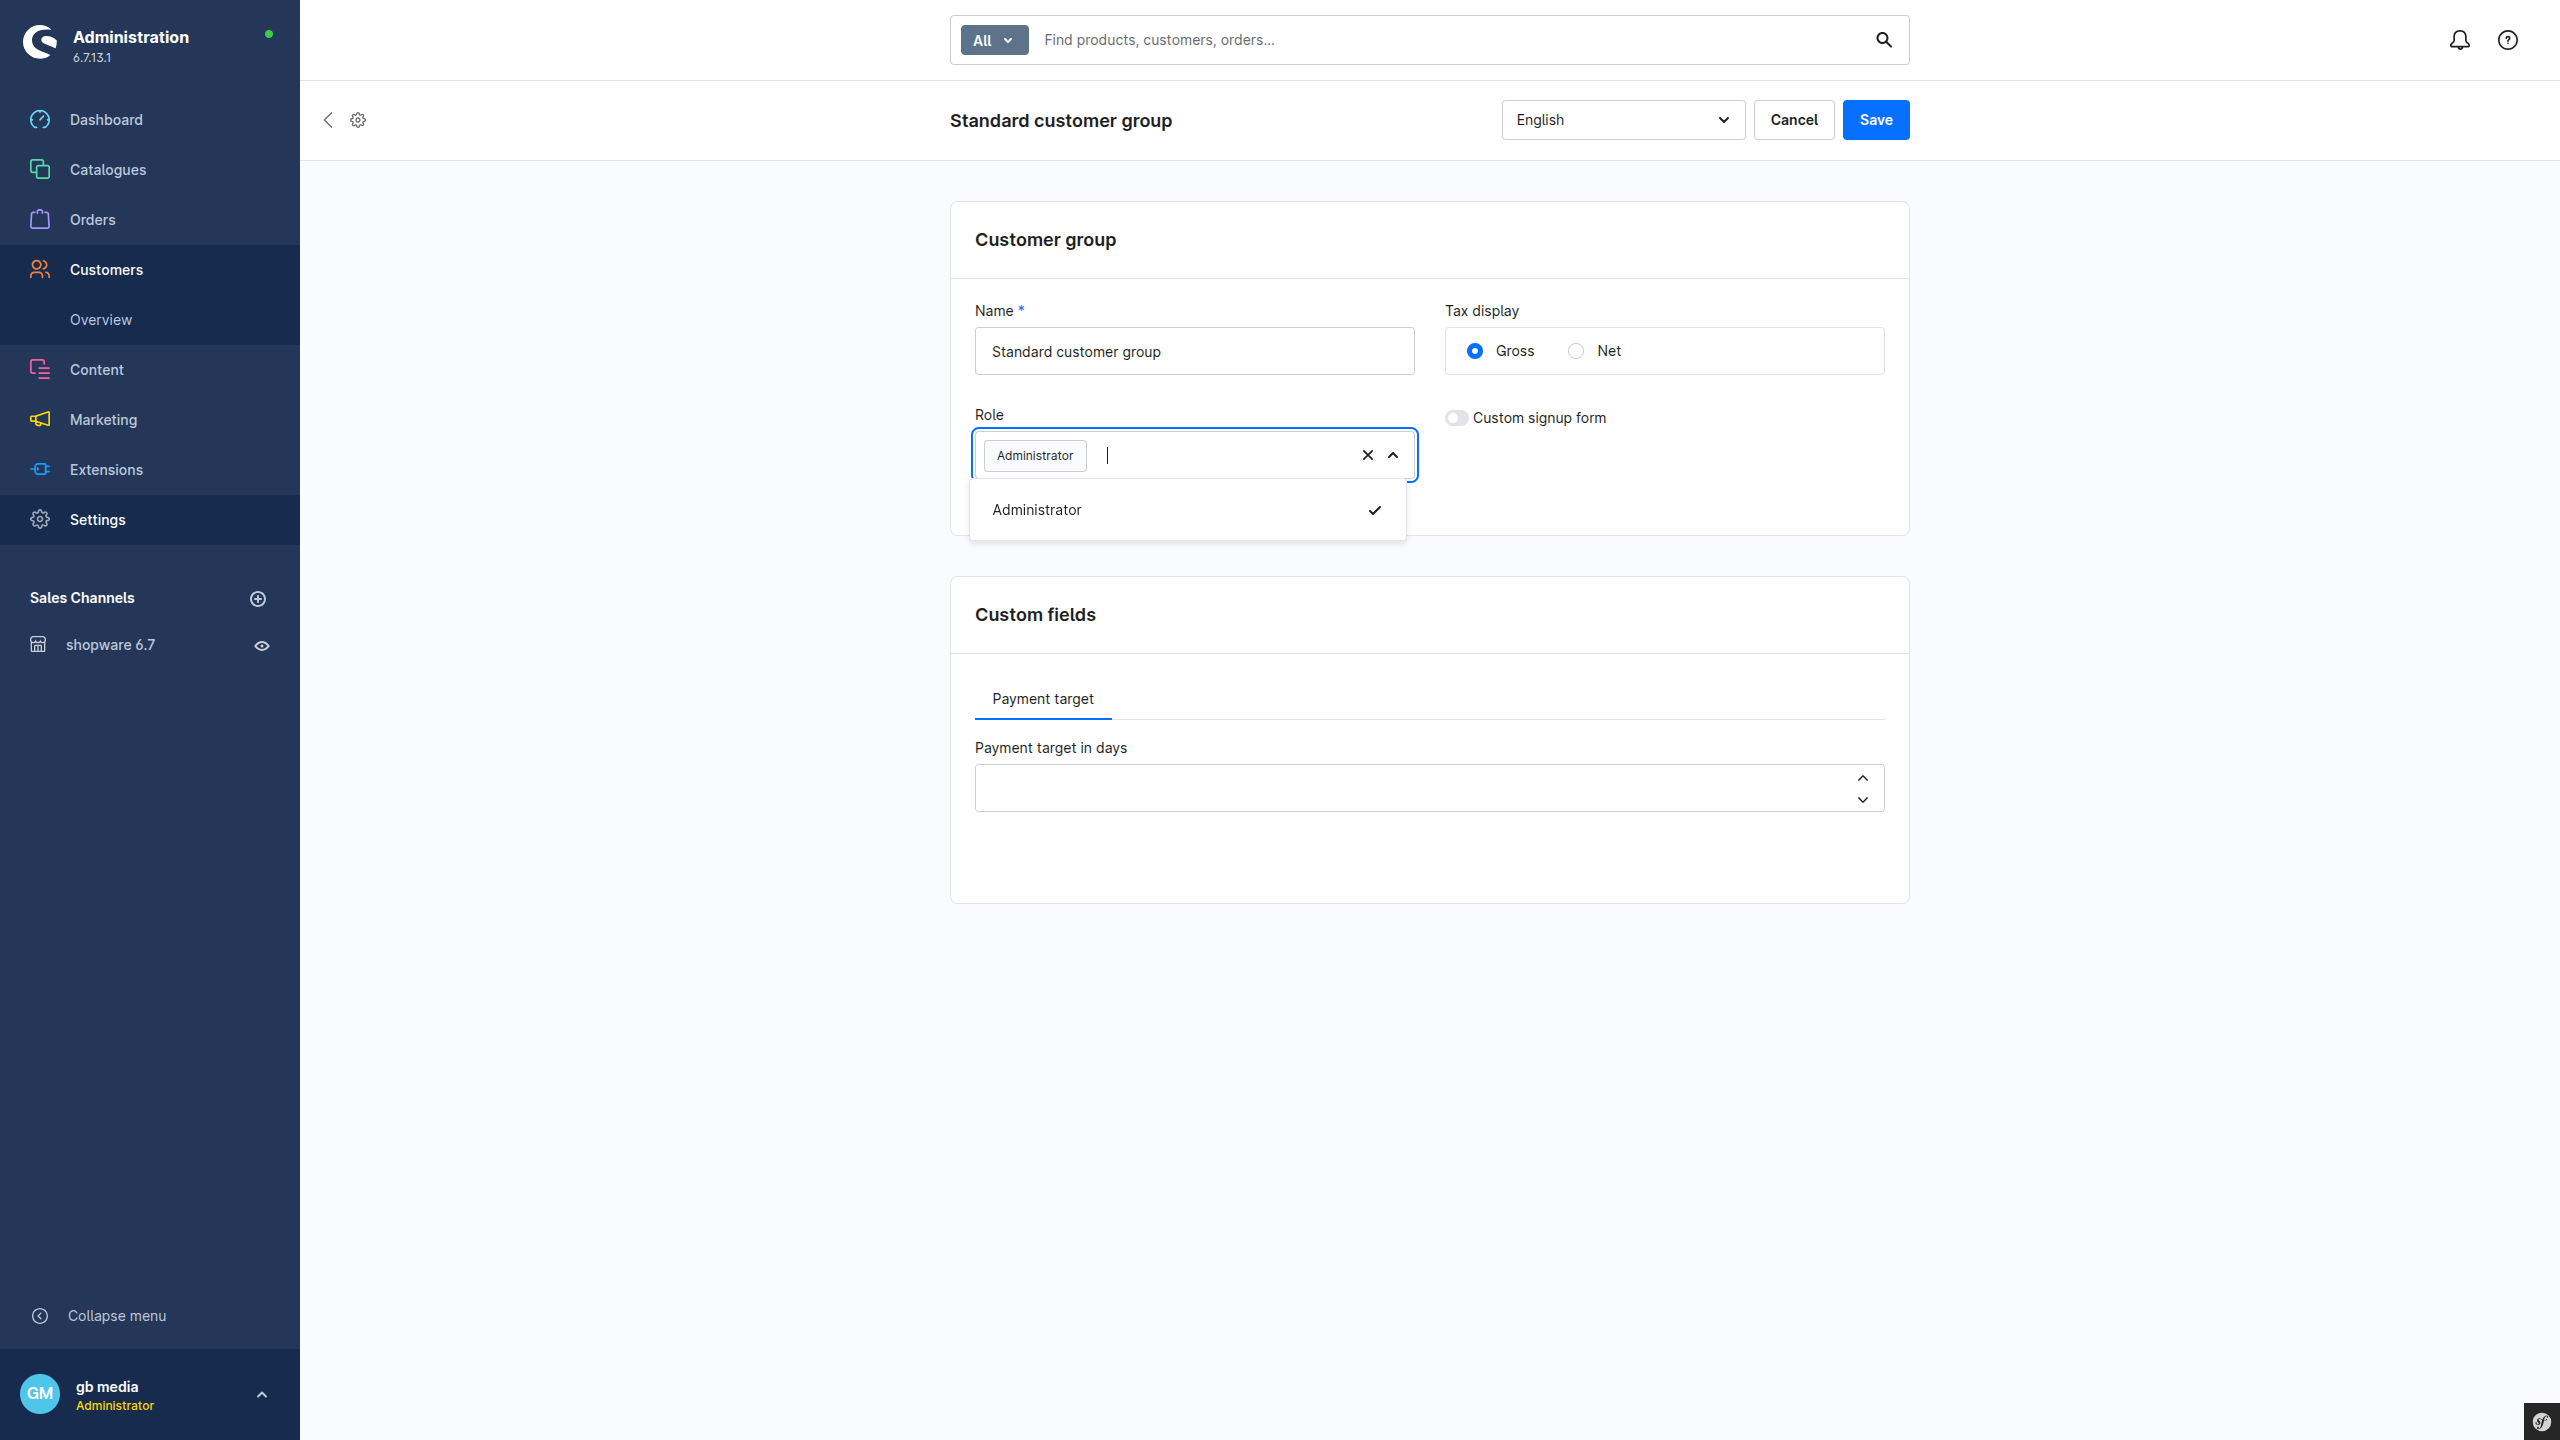Image resolution: width=2560 pixels, height=1440 pixels.
Task: Click the Name input field
Action: 1194,351
